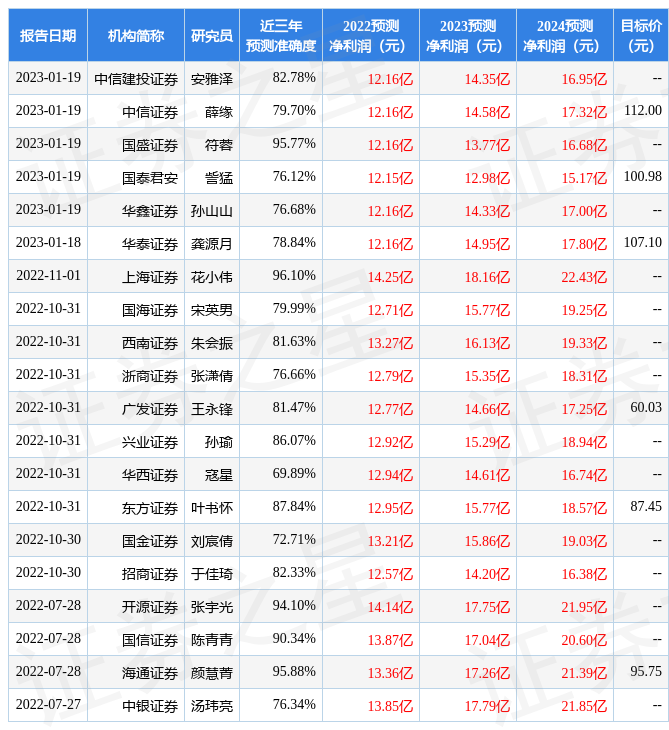Select researcher 陈青青 cell
Image resolution: width=669 pixels, height=730 pixels.
212,640
